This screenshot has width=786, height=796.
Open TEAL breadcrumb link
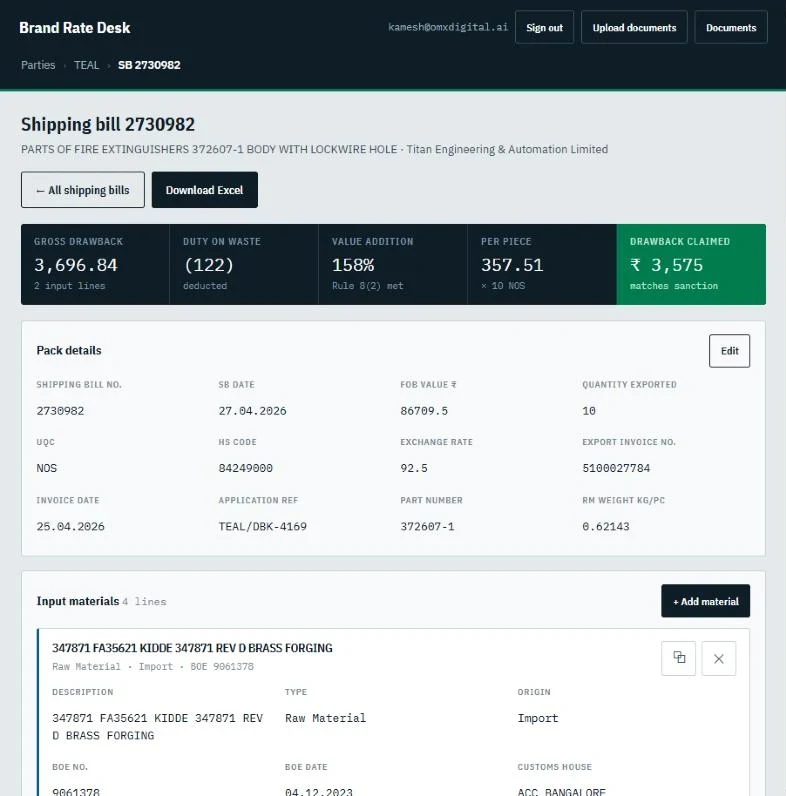coord(86,65)
